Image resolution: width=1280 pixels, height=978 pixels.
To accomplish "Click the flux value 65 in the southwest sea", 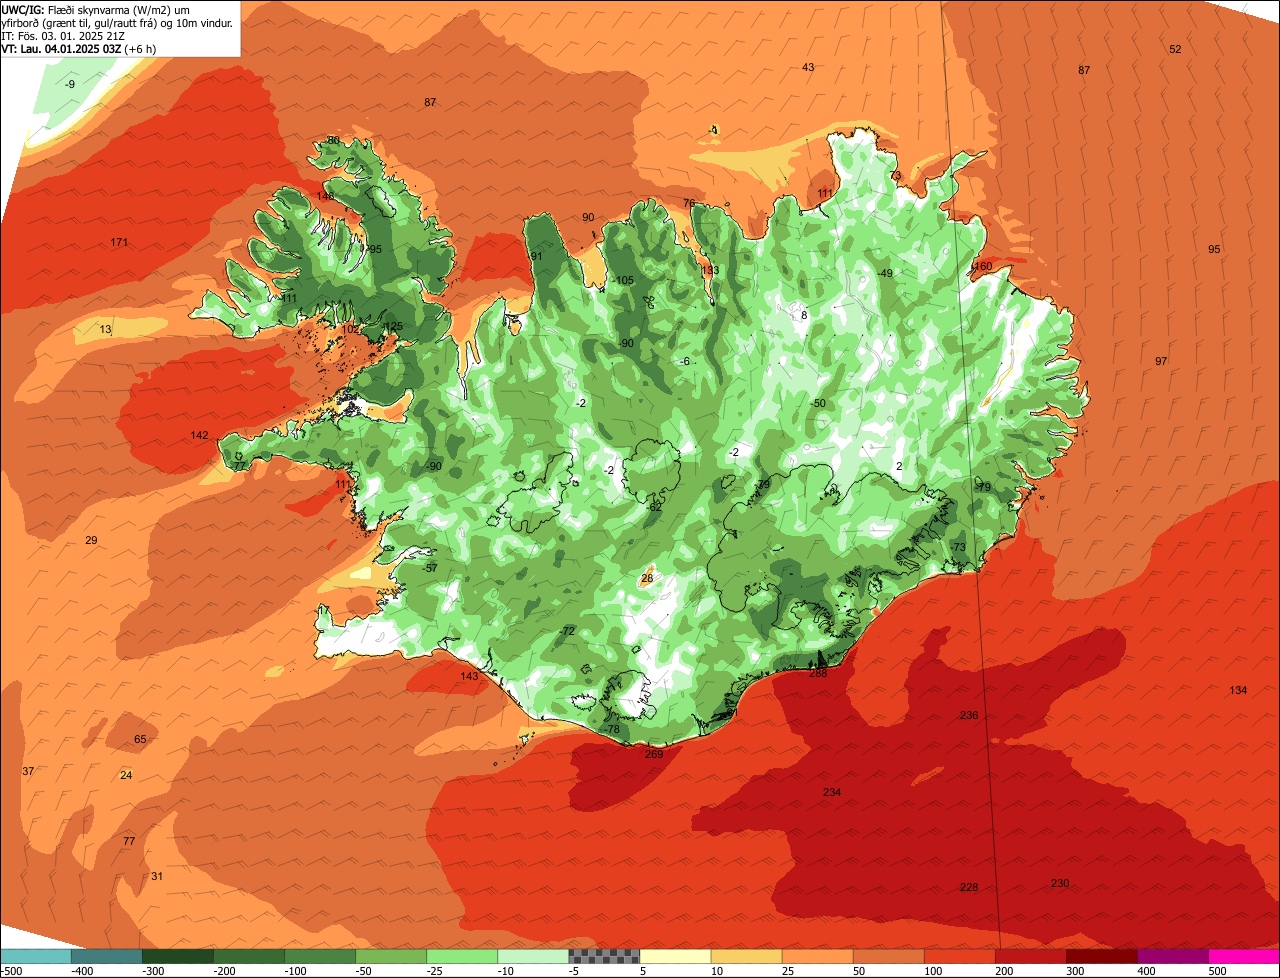I will click(140, 740).
